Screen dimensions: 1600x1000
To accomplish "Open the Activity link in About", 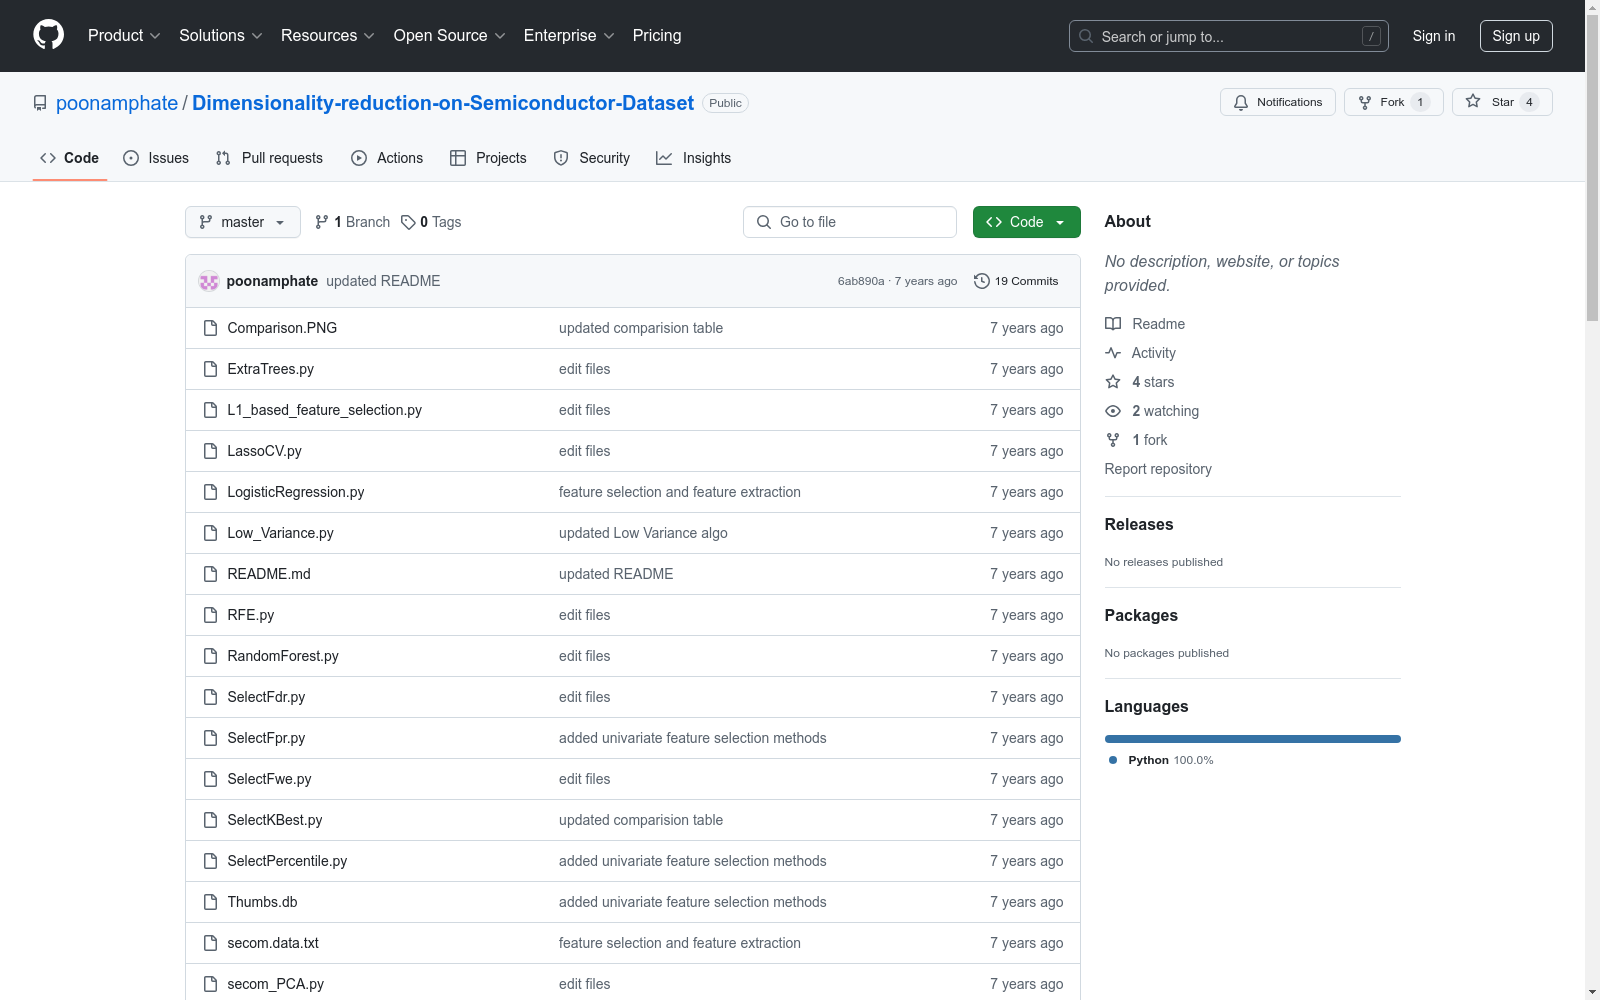I will (x=1140, y=353).
